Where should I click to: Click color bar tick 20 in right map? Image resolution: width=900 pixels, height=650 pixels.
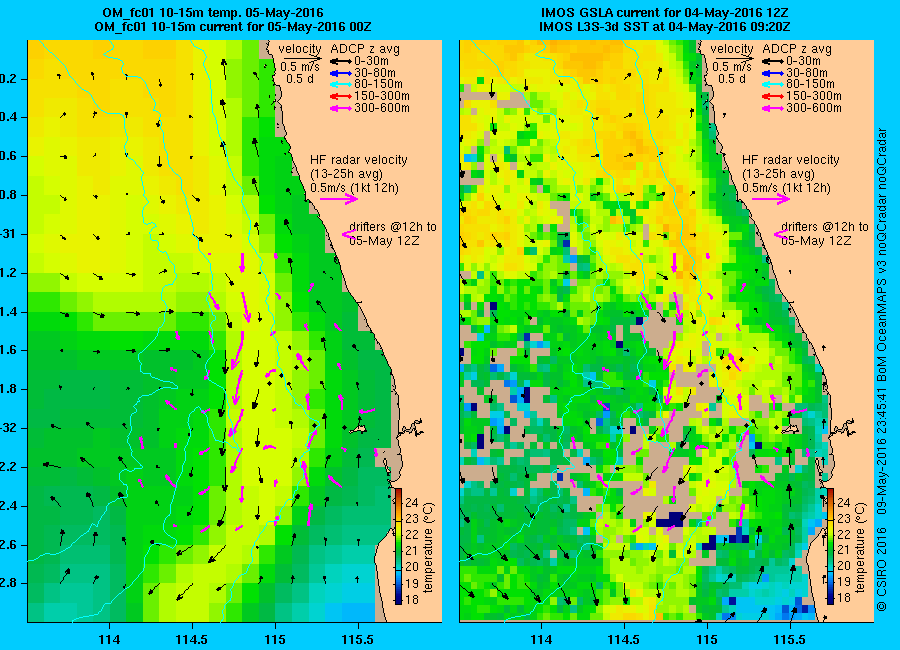(x=844, y=566)
